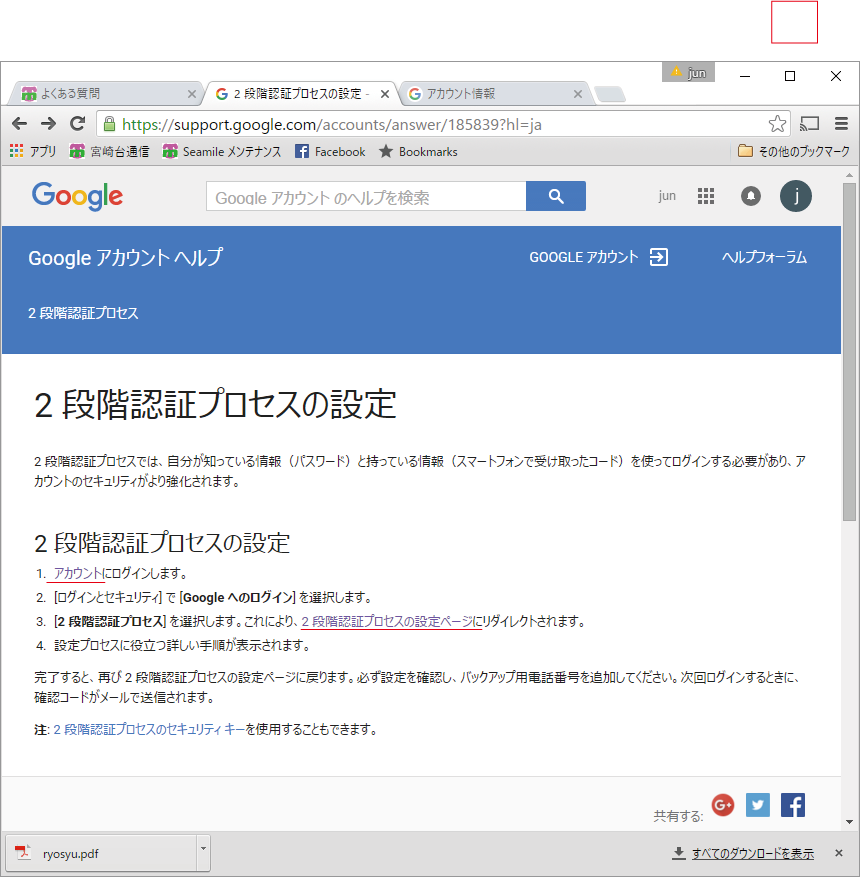Open the Cast screen icon
860x878 pixels.
pos(809,124)
